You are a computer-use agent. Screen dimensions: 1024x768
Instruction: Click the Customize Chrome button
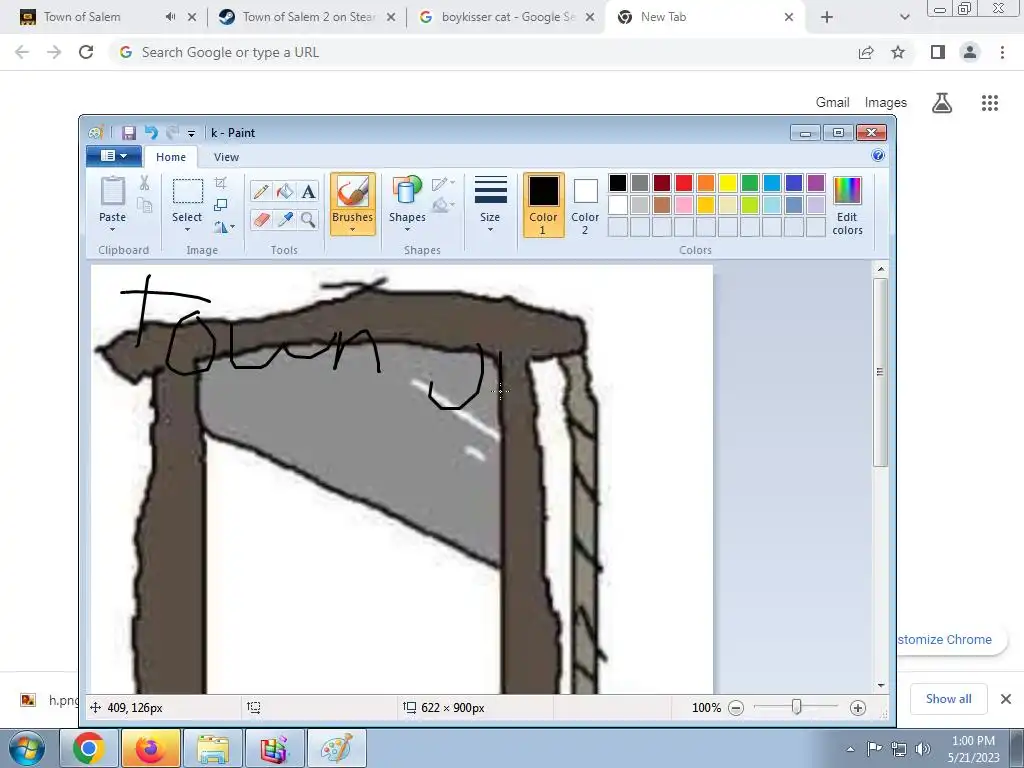[x=950, y=639]
